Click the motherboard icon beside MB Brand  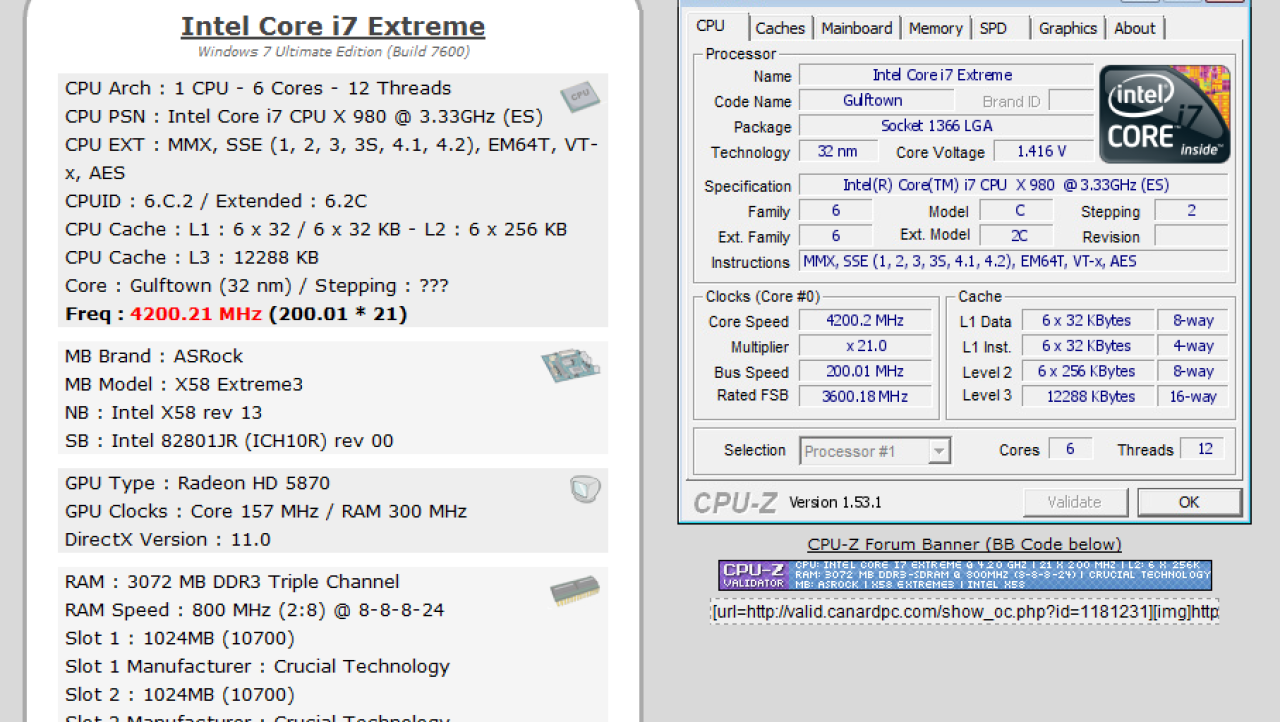pyautogui.click(x=571, y=365)
